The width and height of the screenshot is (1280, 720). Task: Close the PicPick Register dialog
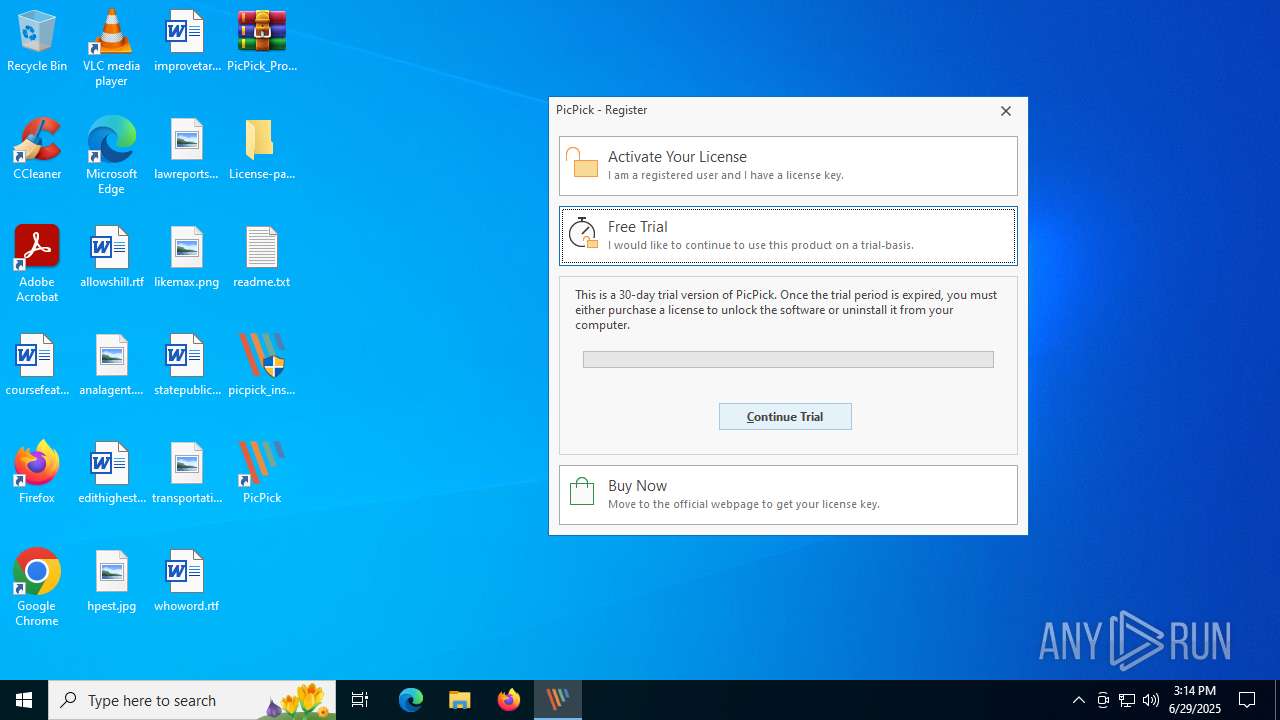tap(1006, 111)
